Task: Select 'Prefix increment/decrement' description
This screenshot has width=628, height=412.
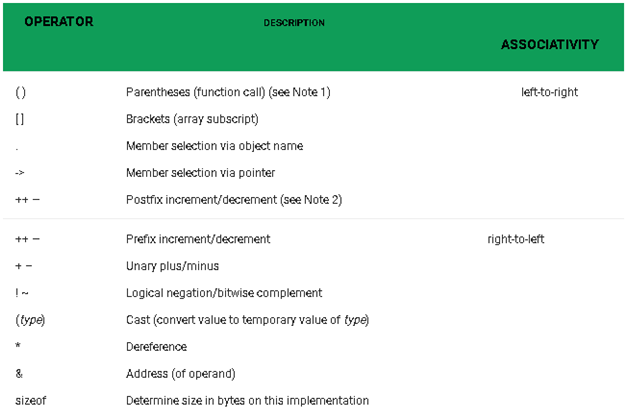Action: (x=198, y=240)
